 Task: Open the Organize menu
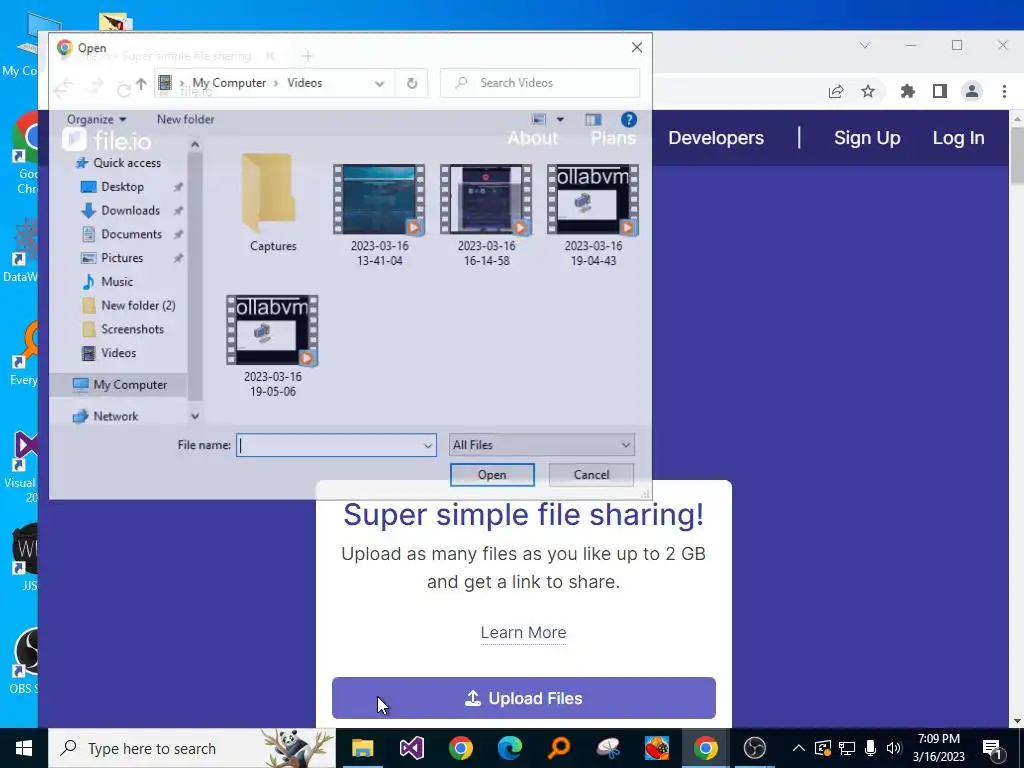[96, 120]
